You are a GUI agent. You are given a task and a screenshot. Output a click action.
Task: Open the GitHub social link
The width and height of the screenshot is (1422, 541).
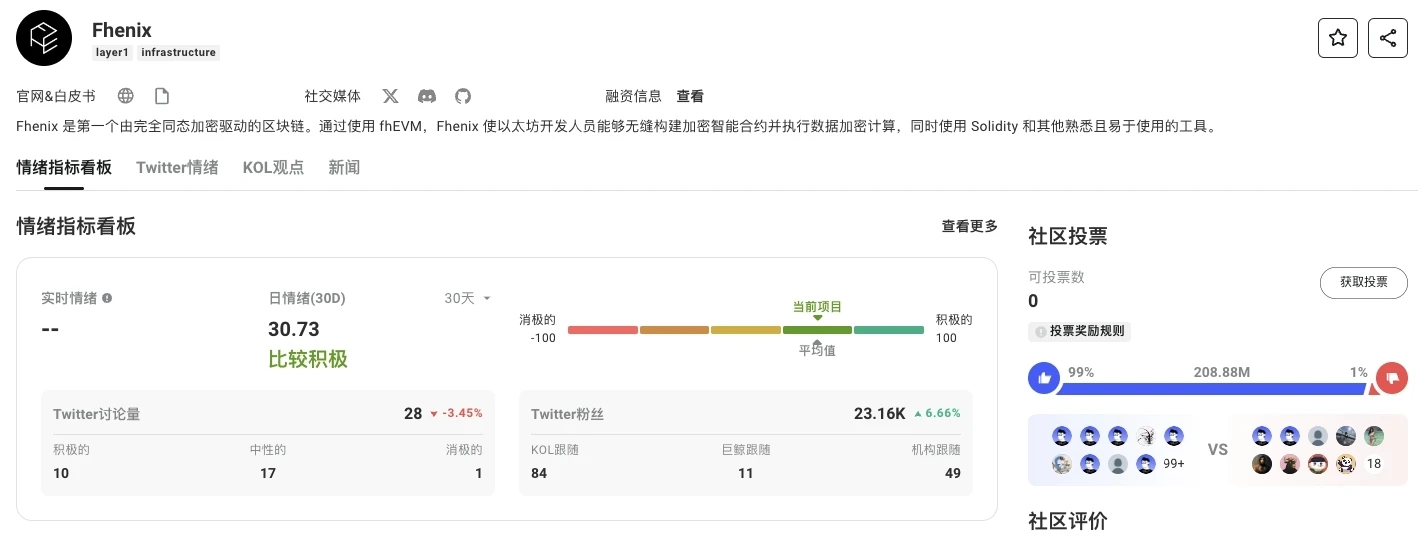[463, 96]
